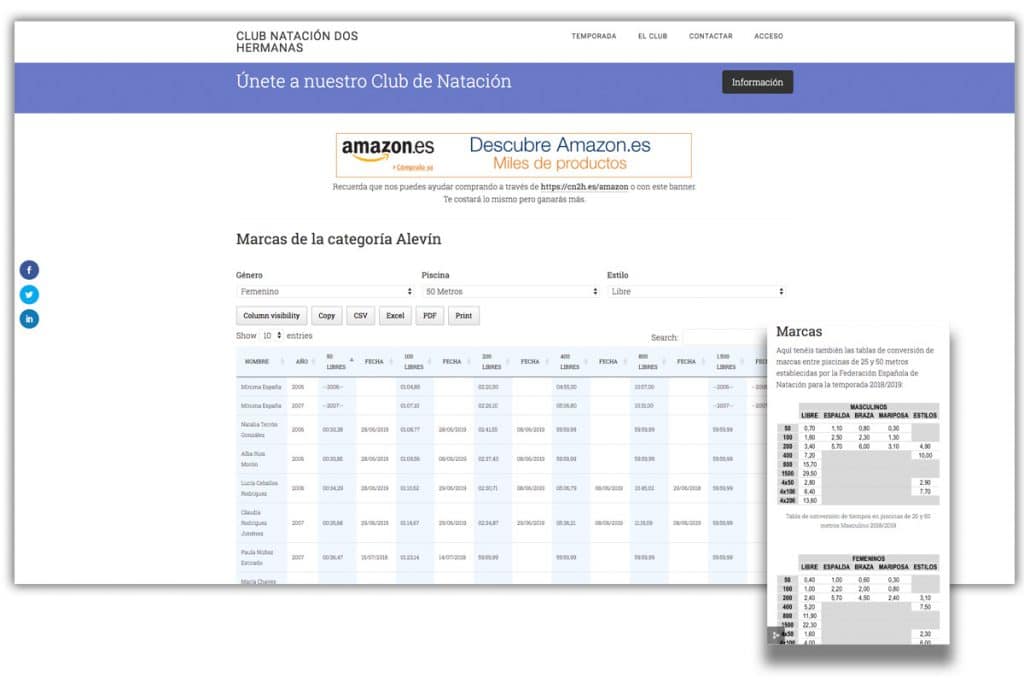This screenshot has height=683, width=1024.
Task: Export the table as PDF
Action: [x=430, y=315]
